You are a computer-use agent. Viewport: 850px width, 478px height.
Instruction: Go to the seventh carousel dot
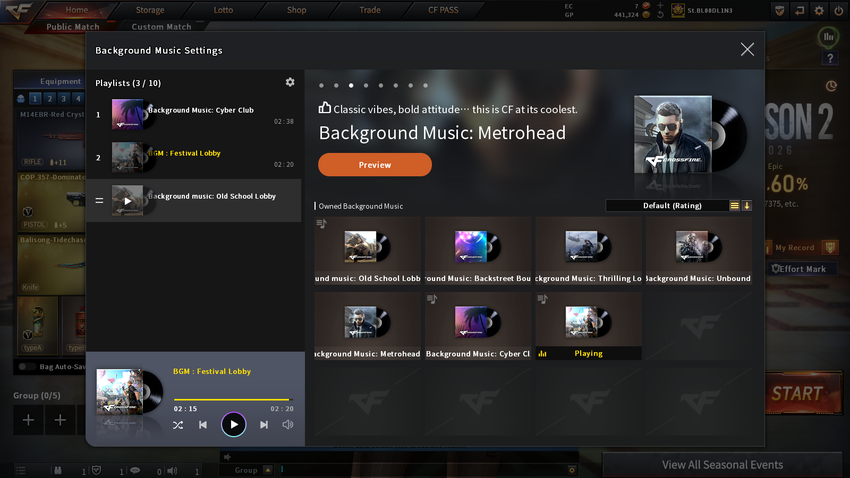click(411, 86)
